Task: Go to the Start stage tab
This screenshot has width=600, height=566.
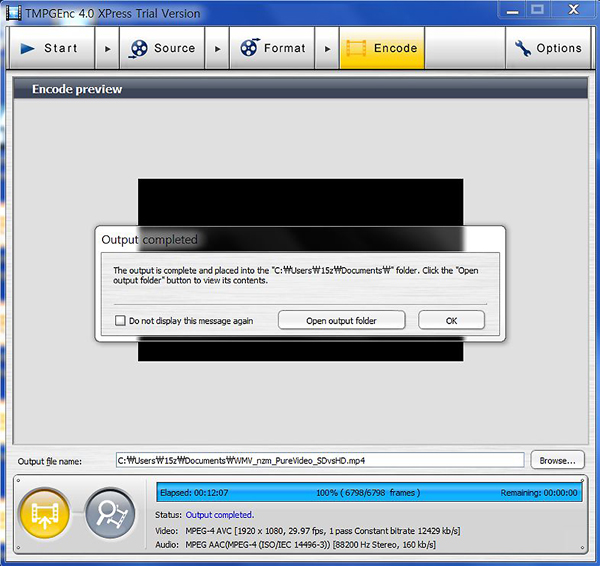Action: [x=52, y=48]
